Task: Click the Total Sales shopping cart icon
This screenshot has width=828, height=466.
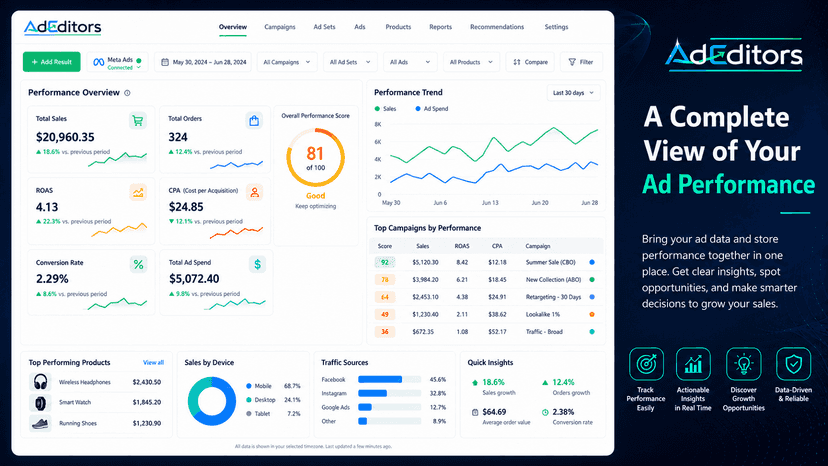Action: [x=138, y=121]
